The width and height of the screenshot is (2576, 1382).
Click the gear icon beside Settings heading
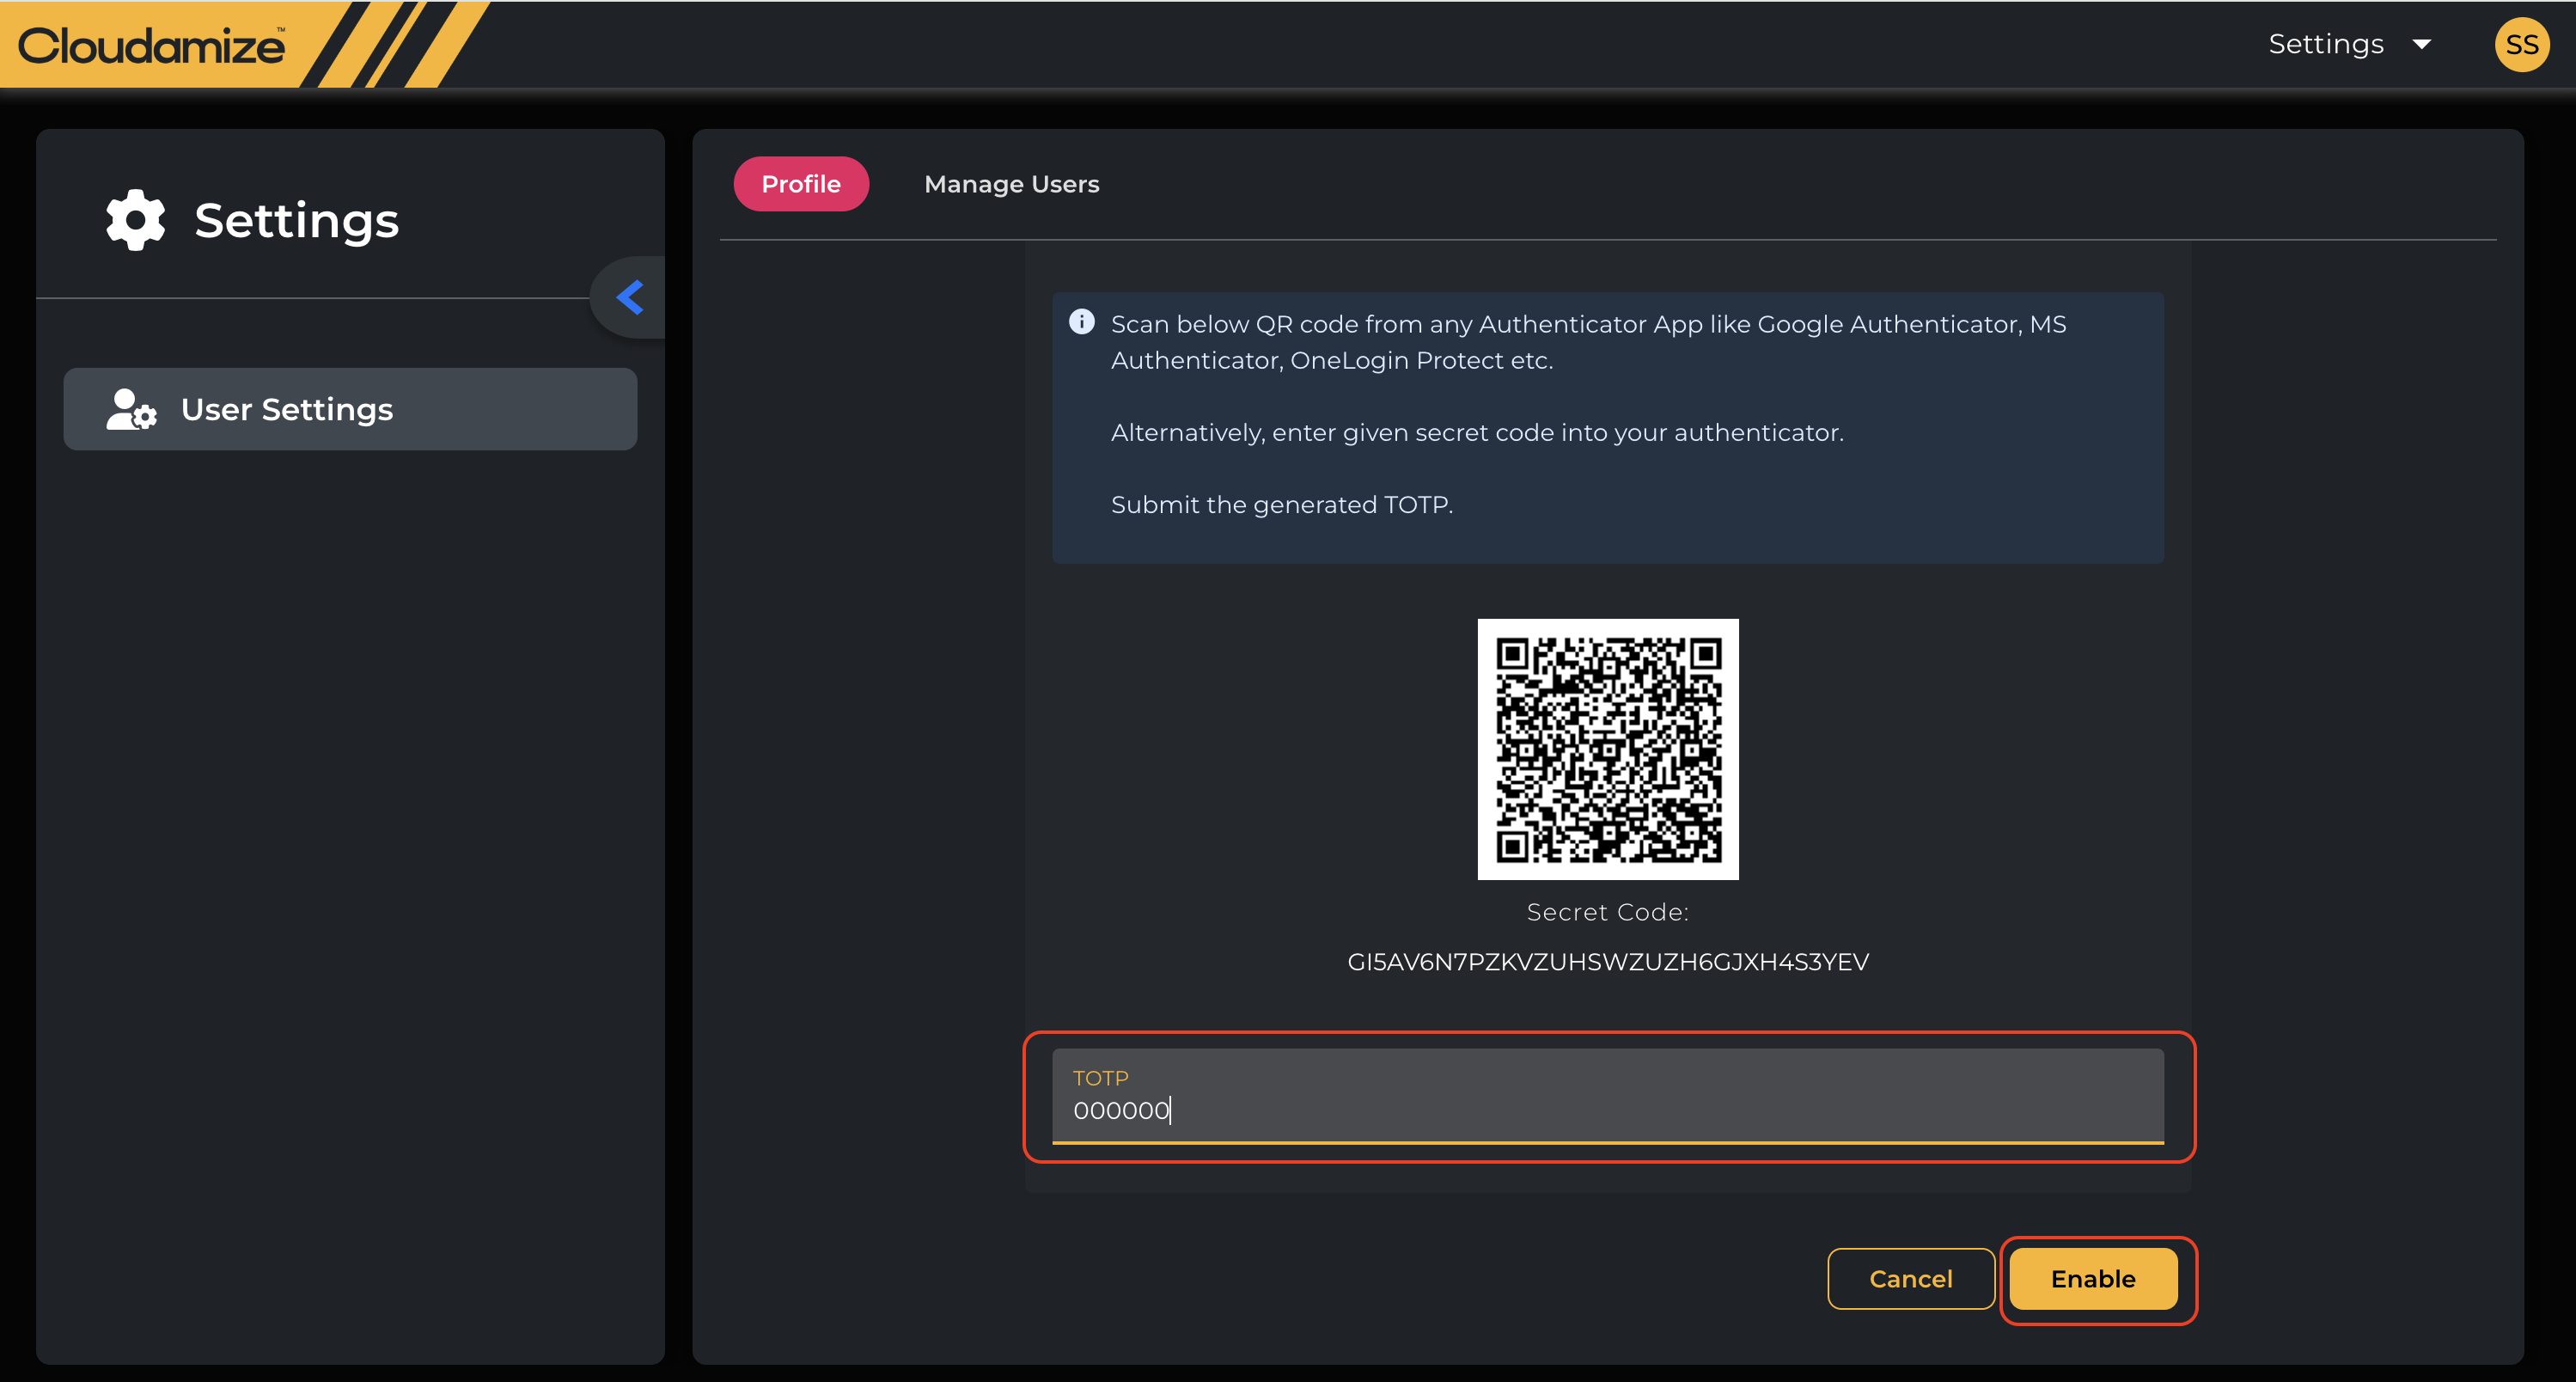[x=136, y=220]
